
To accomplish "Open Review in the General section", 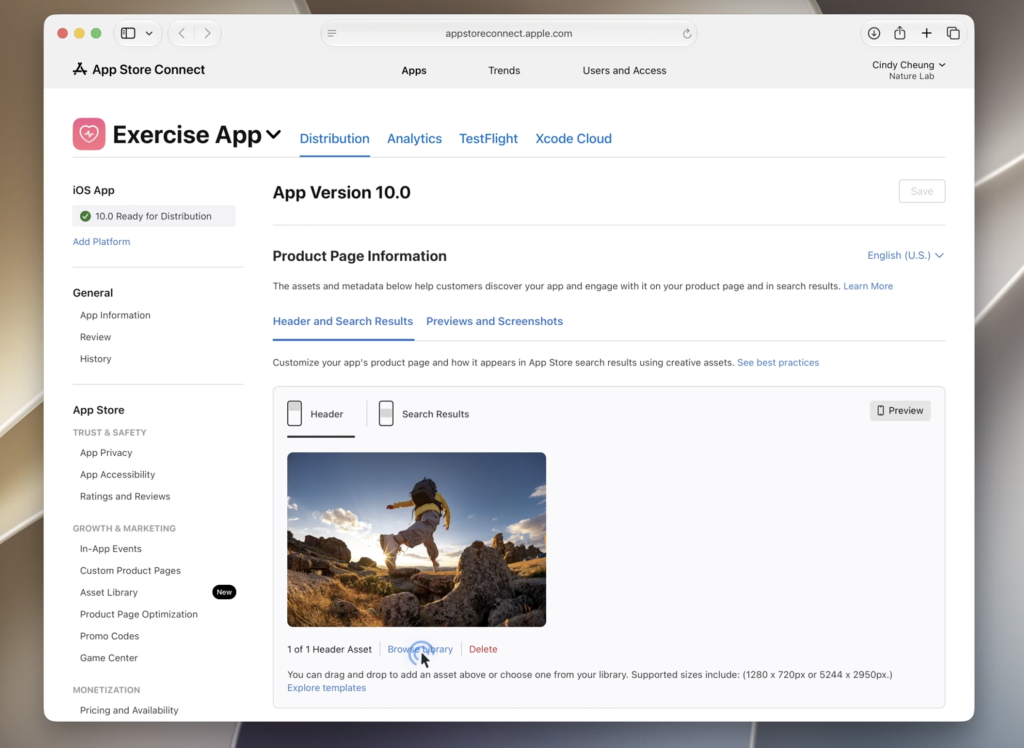I will [95, 337].
